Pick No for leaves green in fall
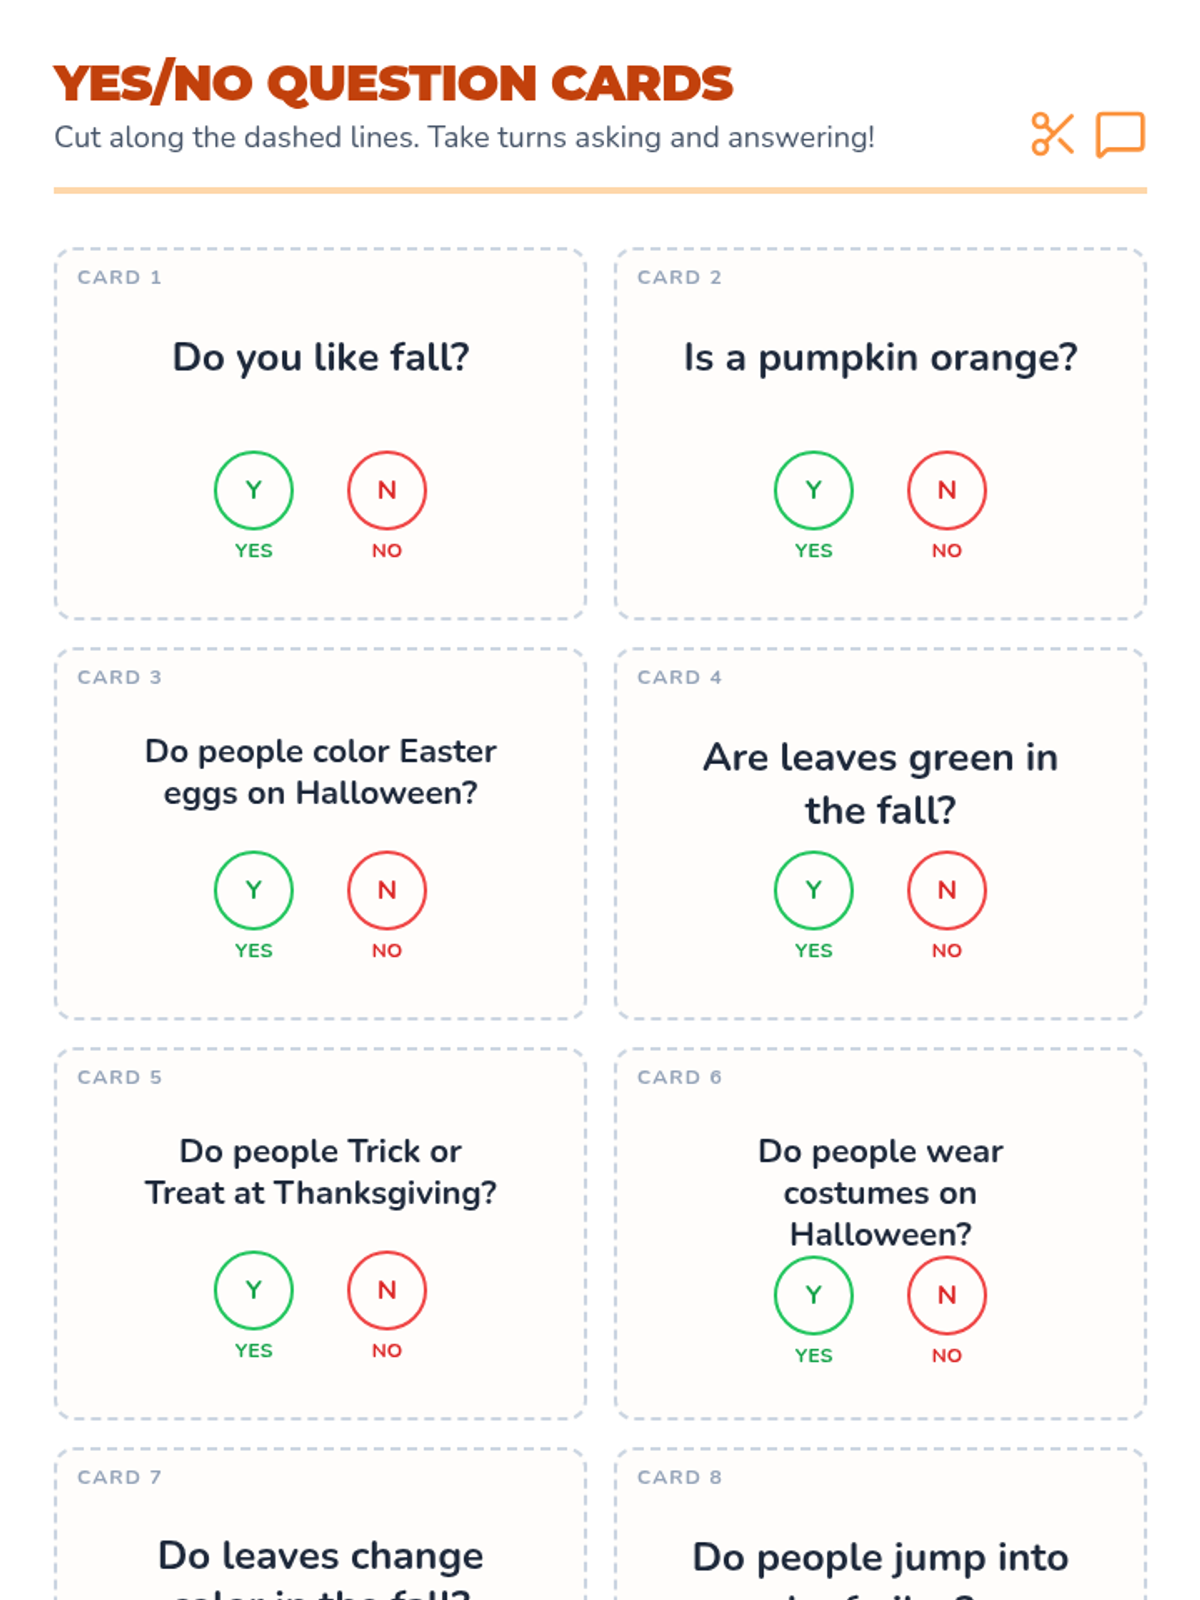 [947, 890]
